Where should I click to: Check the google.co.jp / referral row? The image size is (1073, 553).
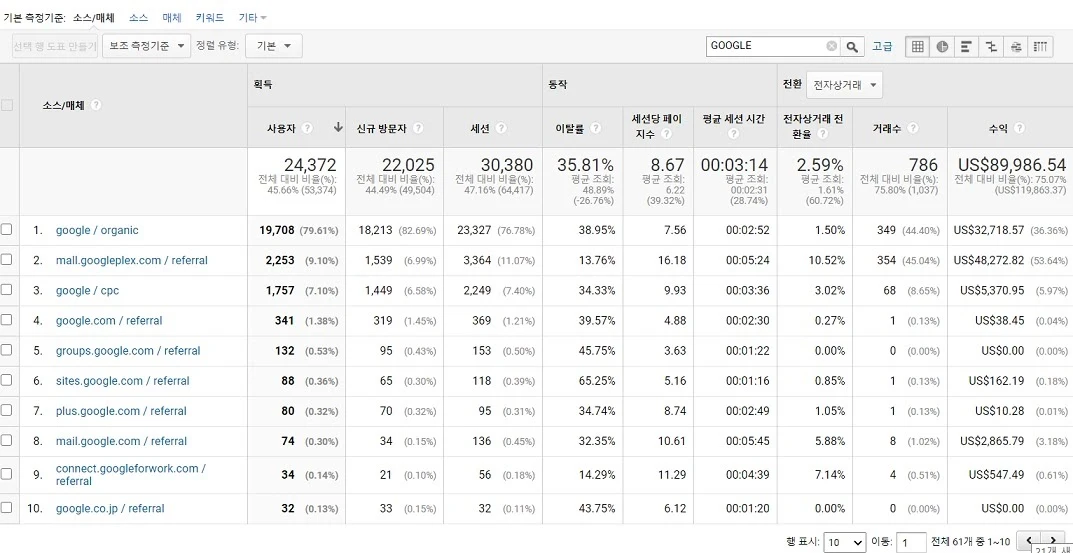(7, 508)
